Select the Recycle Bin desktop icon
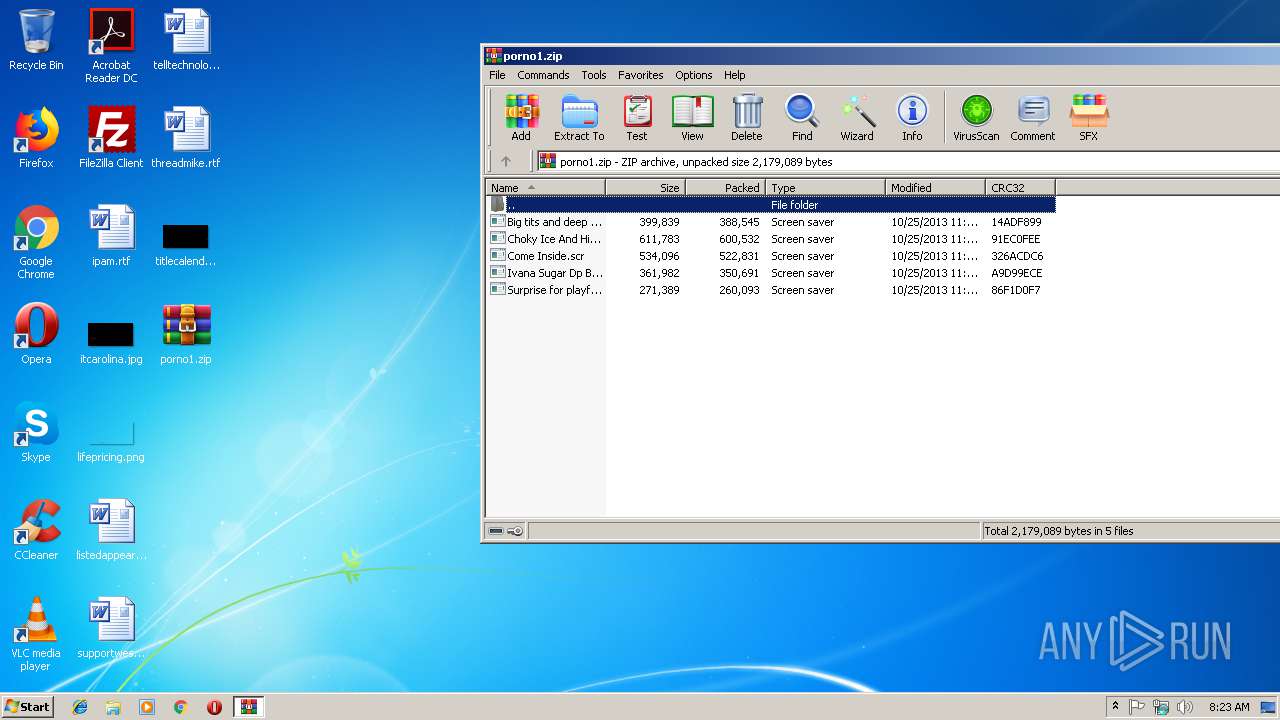 [36, 42]
